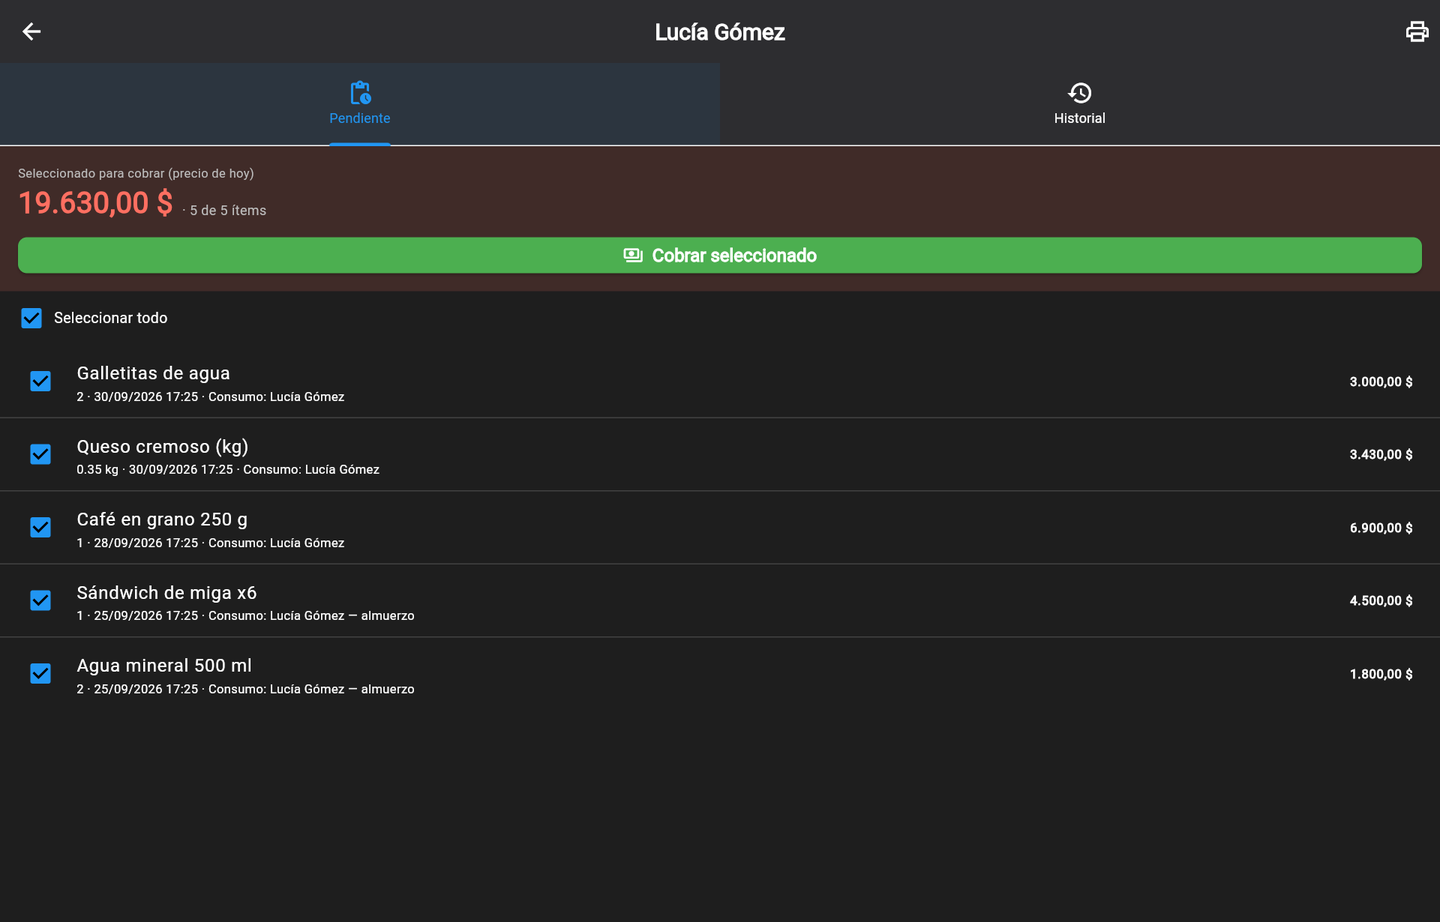This screenshot has width=1440, height=922.
Task: Go back with the arrow icon
Action: [x=31, y=32]
